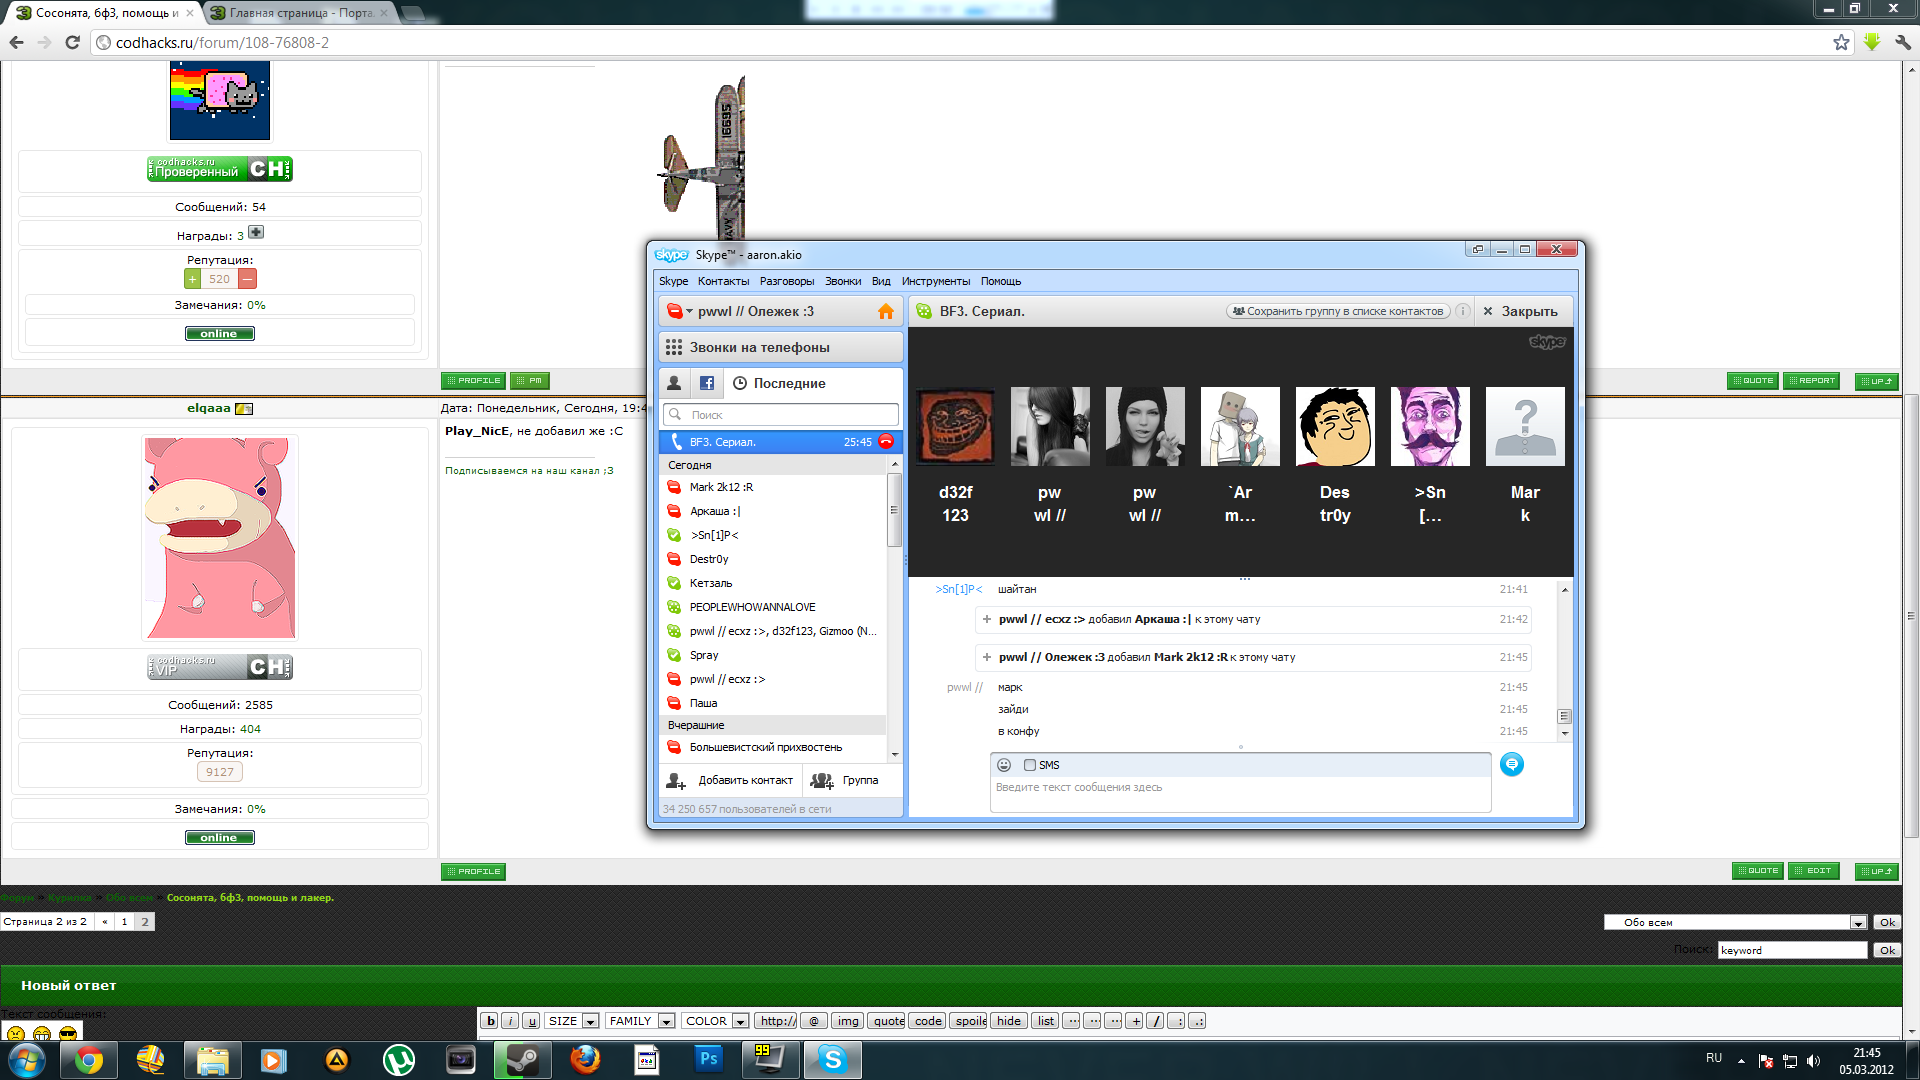This screenshot has width=1920, height=1080.
Task: Click the awards plus icon next to Награды: 3
Action: point(256,233)
